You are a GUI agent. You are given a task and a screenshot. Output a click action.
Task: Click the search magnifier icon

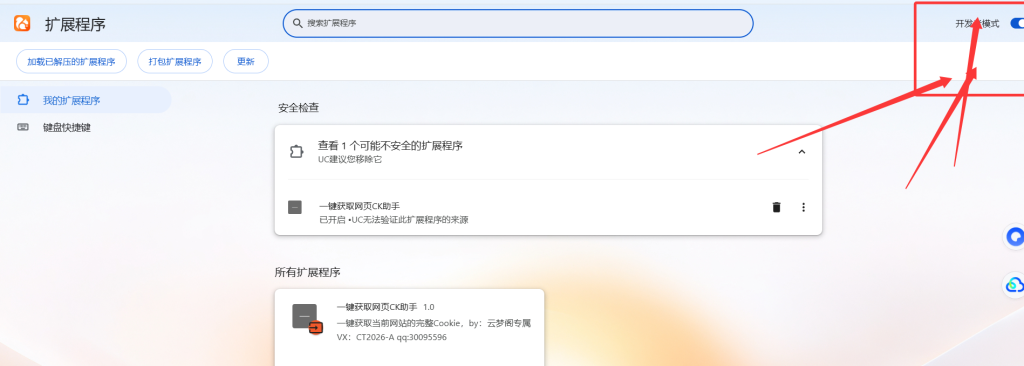[x=297, y=23]
